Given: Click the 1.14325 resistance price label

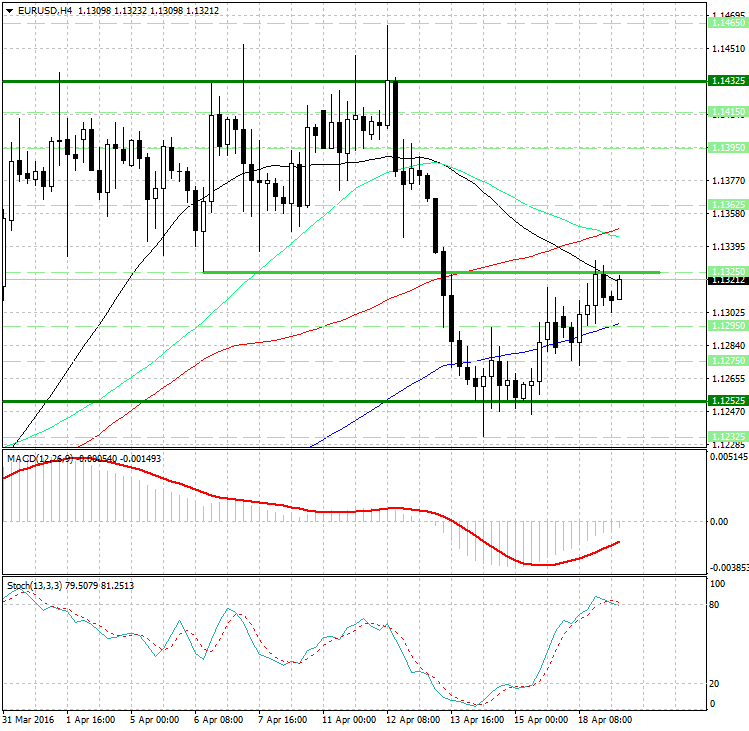Looking at the screenshot, I should [728, 81].
